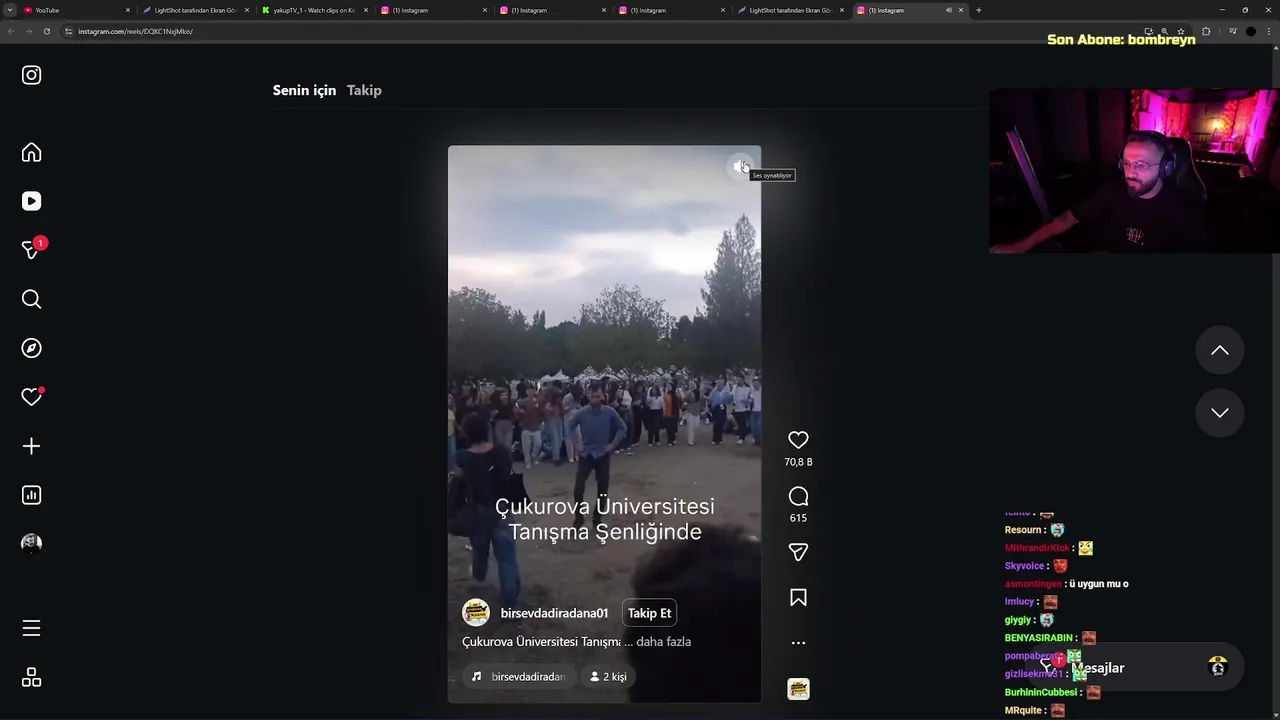This screenshot has height=720, width=1280.
Task: Open the birsevdadiradan audio link
Action: point(519,677)
